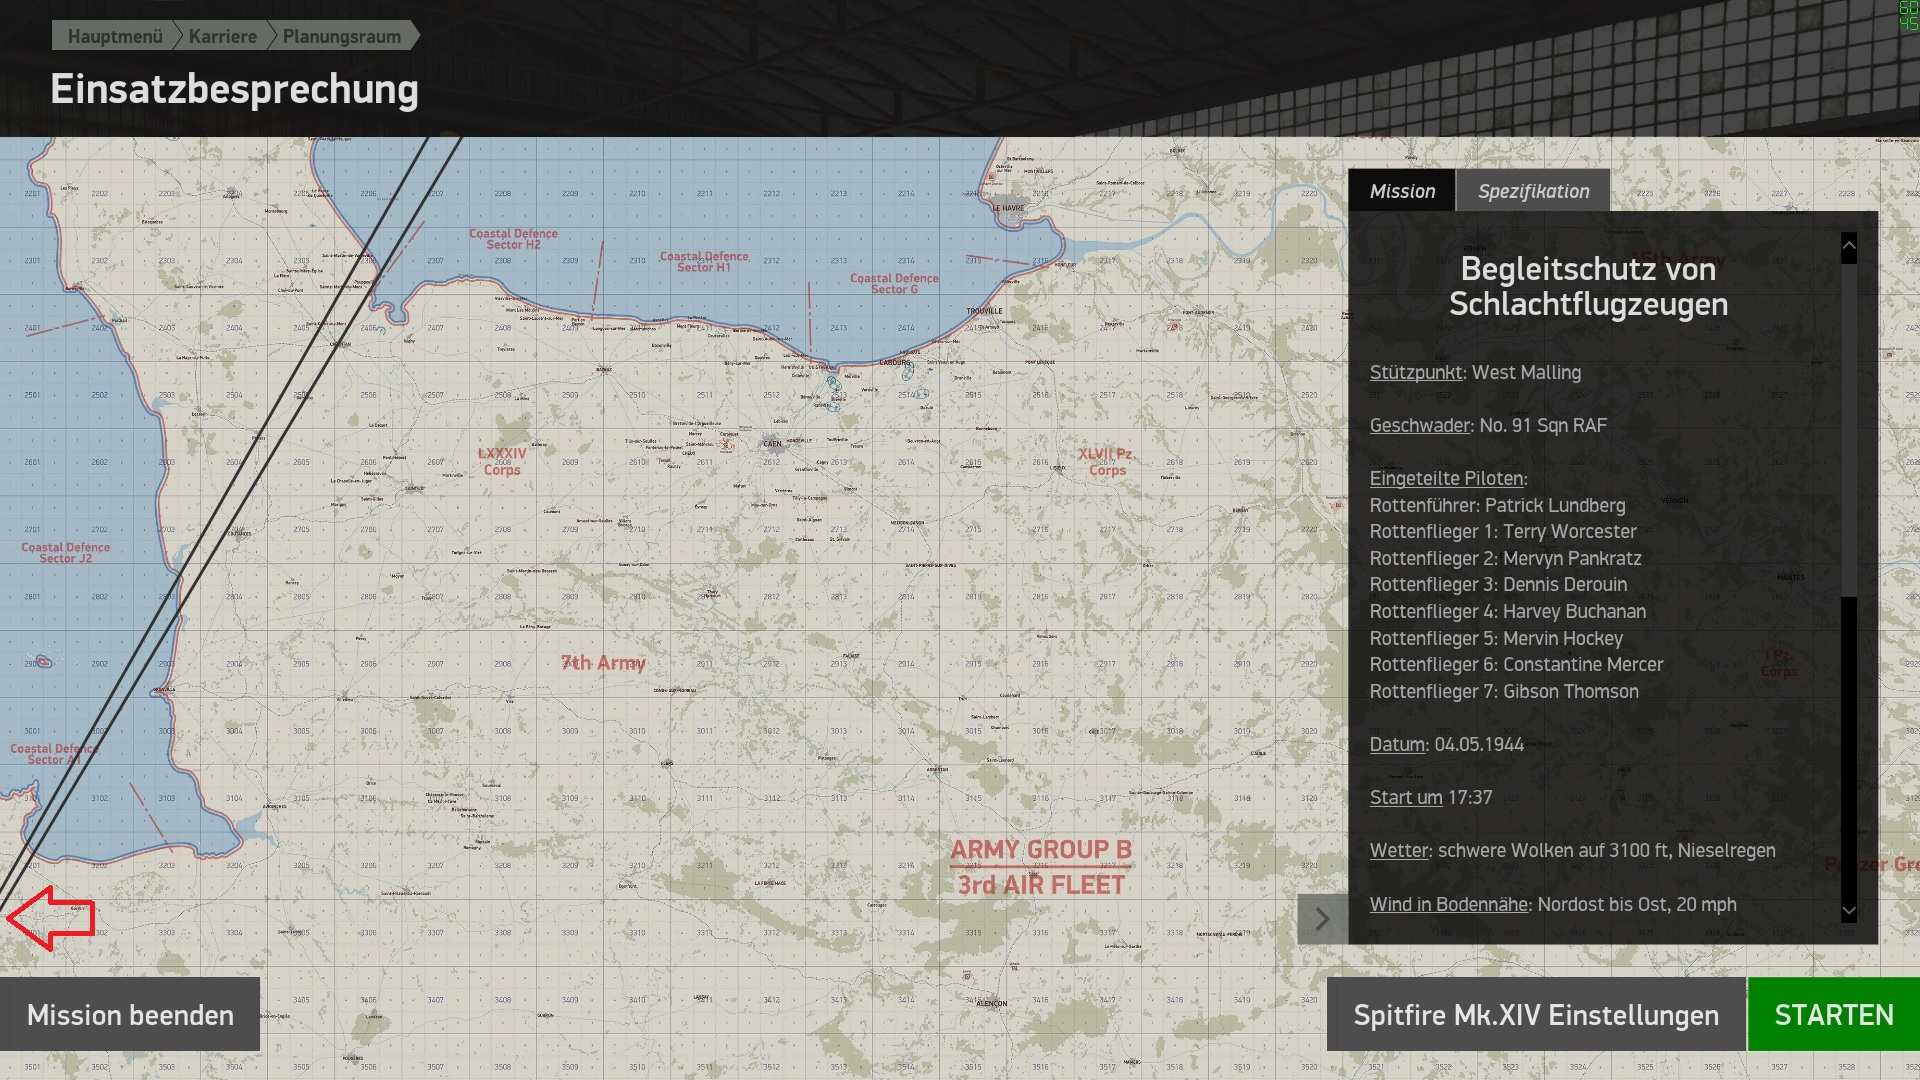Switch to the Spezifikation tab
1920x1080 pixels.
pyautogui.click(x=1533, y=191)
